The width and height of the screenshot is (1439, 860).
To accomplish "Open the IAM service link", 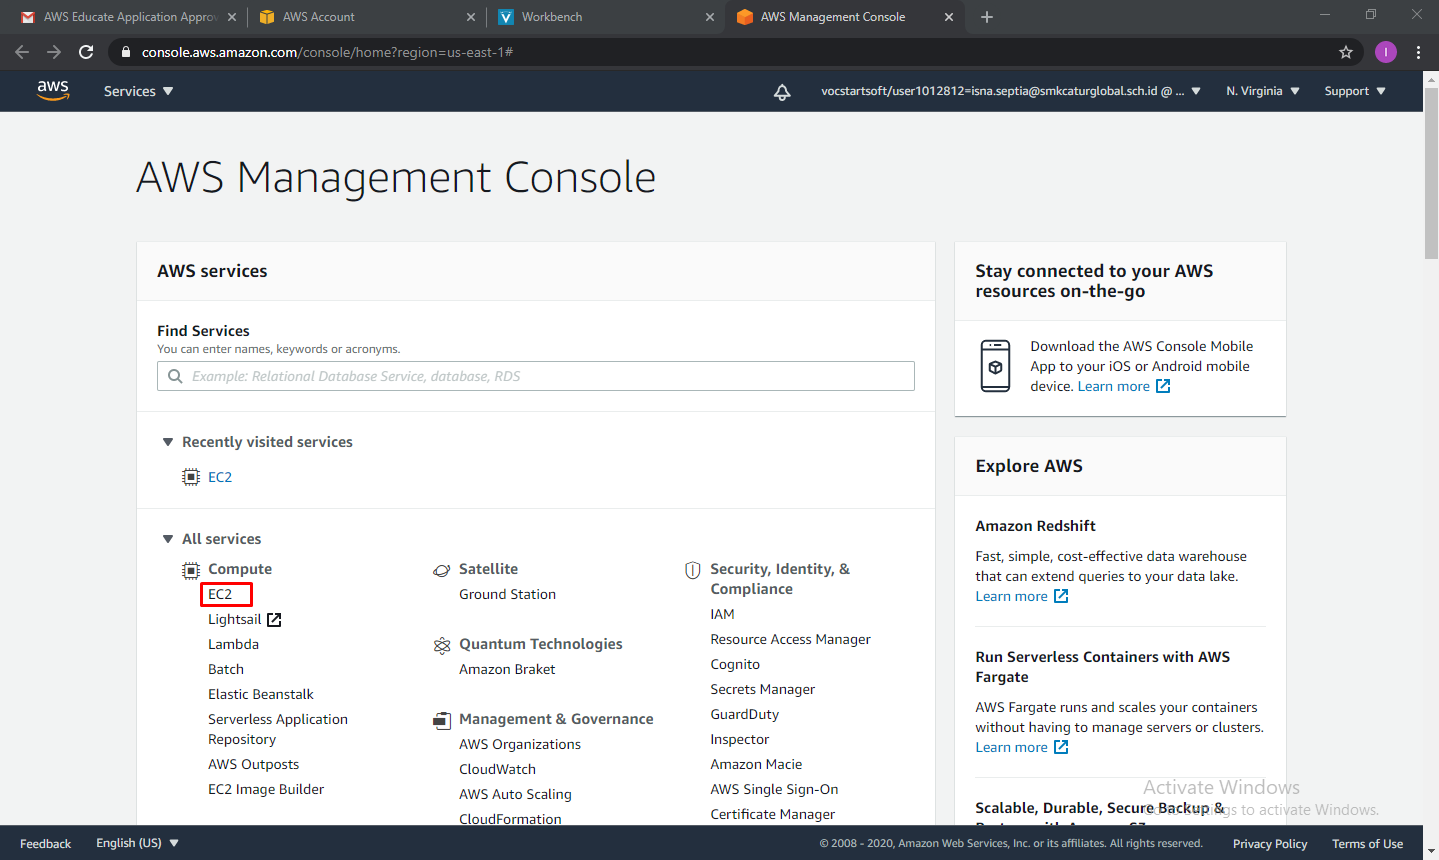I will tap(722, 614).
